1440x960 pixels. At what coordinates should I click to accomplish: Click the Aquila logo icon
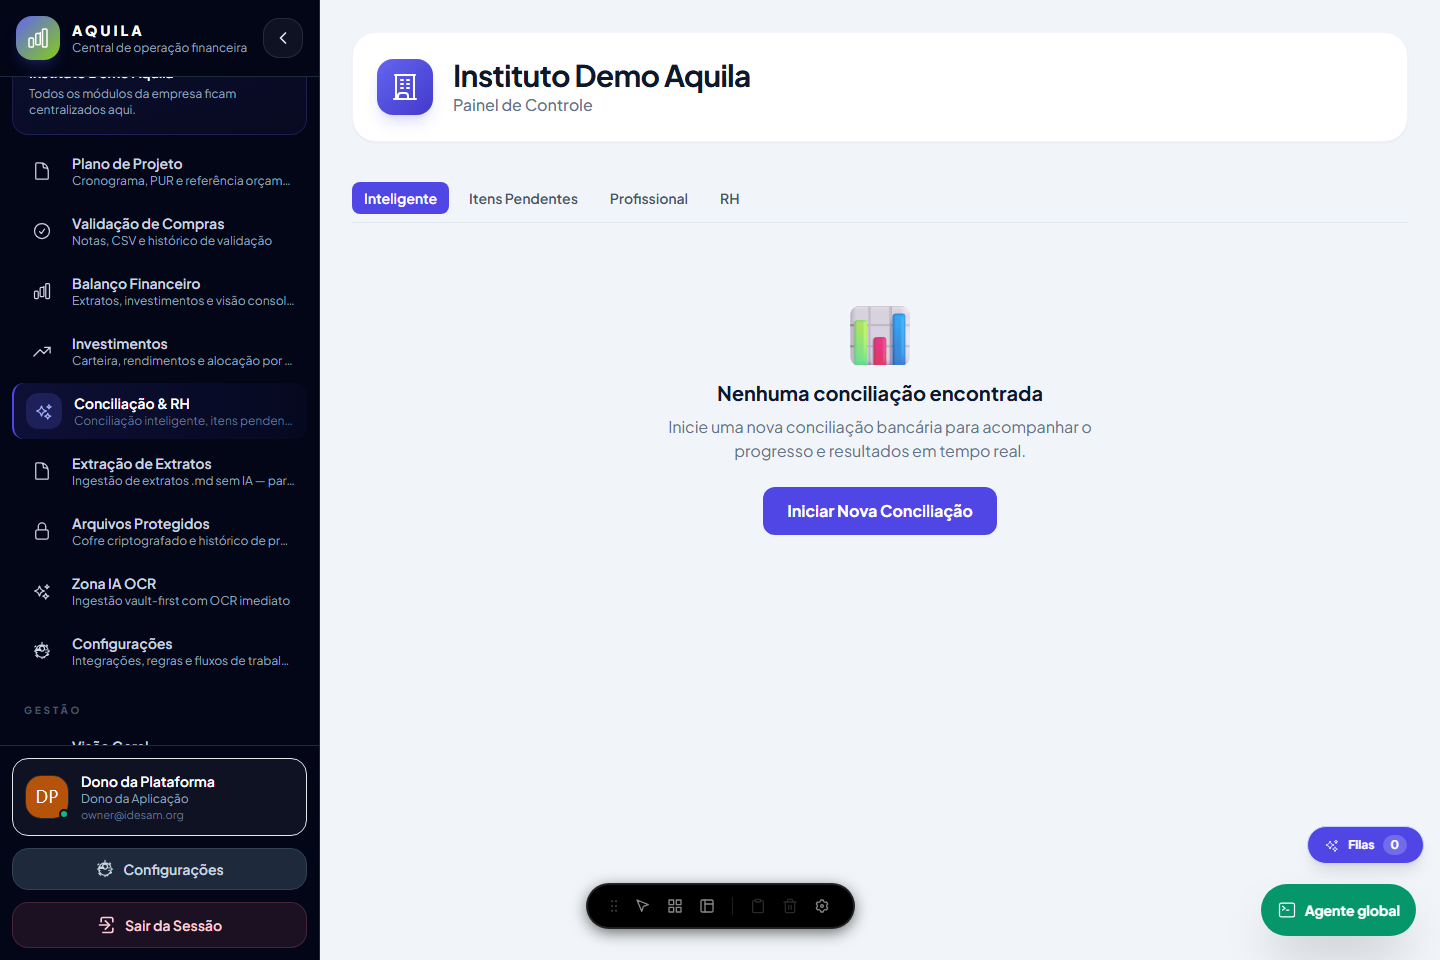[x=38, y=38]
